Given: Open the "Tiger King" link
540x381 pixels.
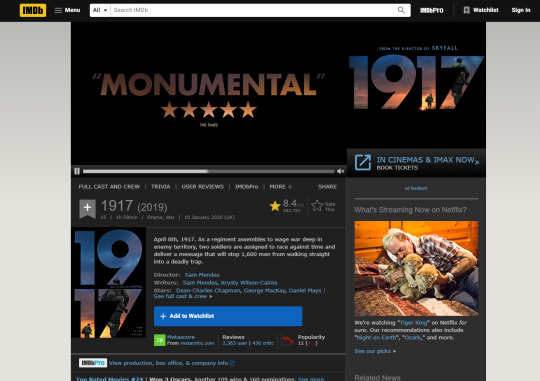Looking at the screenshot, I should pos(413,323).
